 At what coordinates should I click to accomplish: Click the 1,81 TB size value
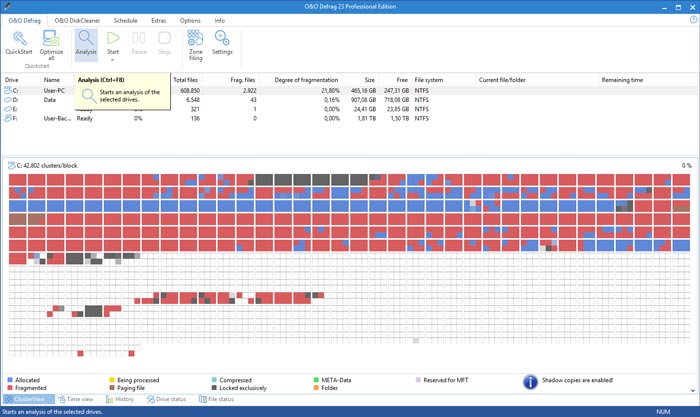coord(367,118)
